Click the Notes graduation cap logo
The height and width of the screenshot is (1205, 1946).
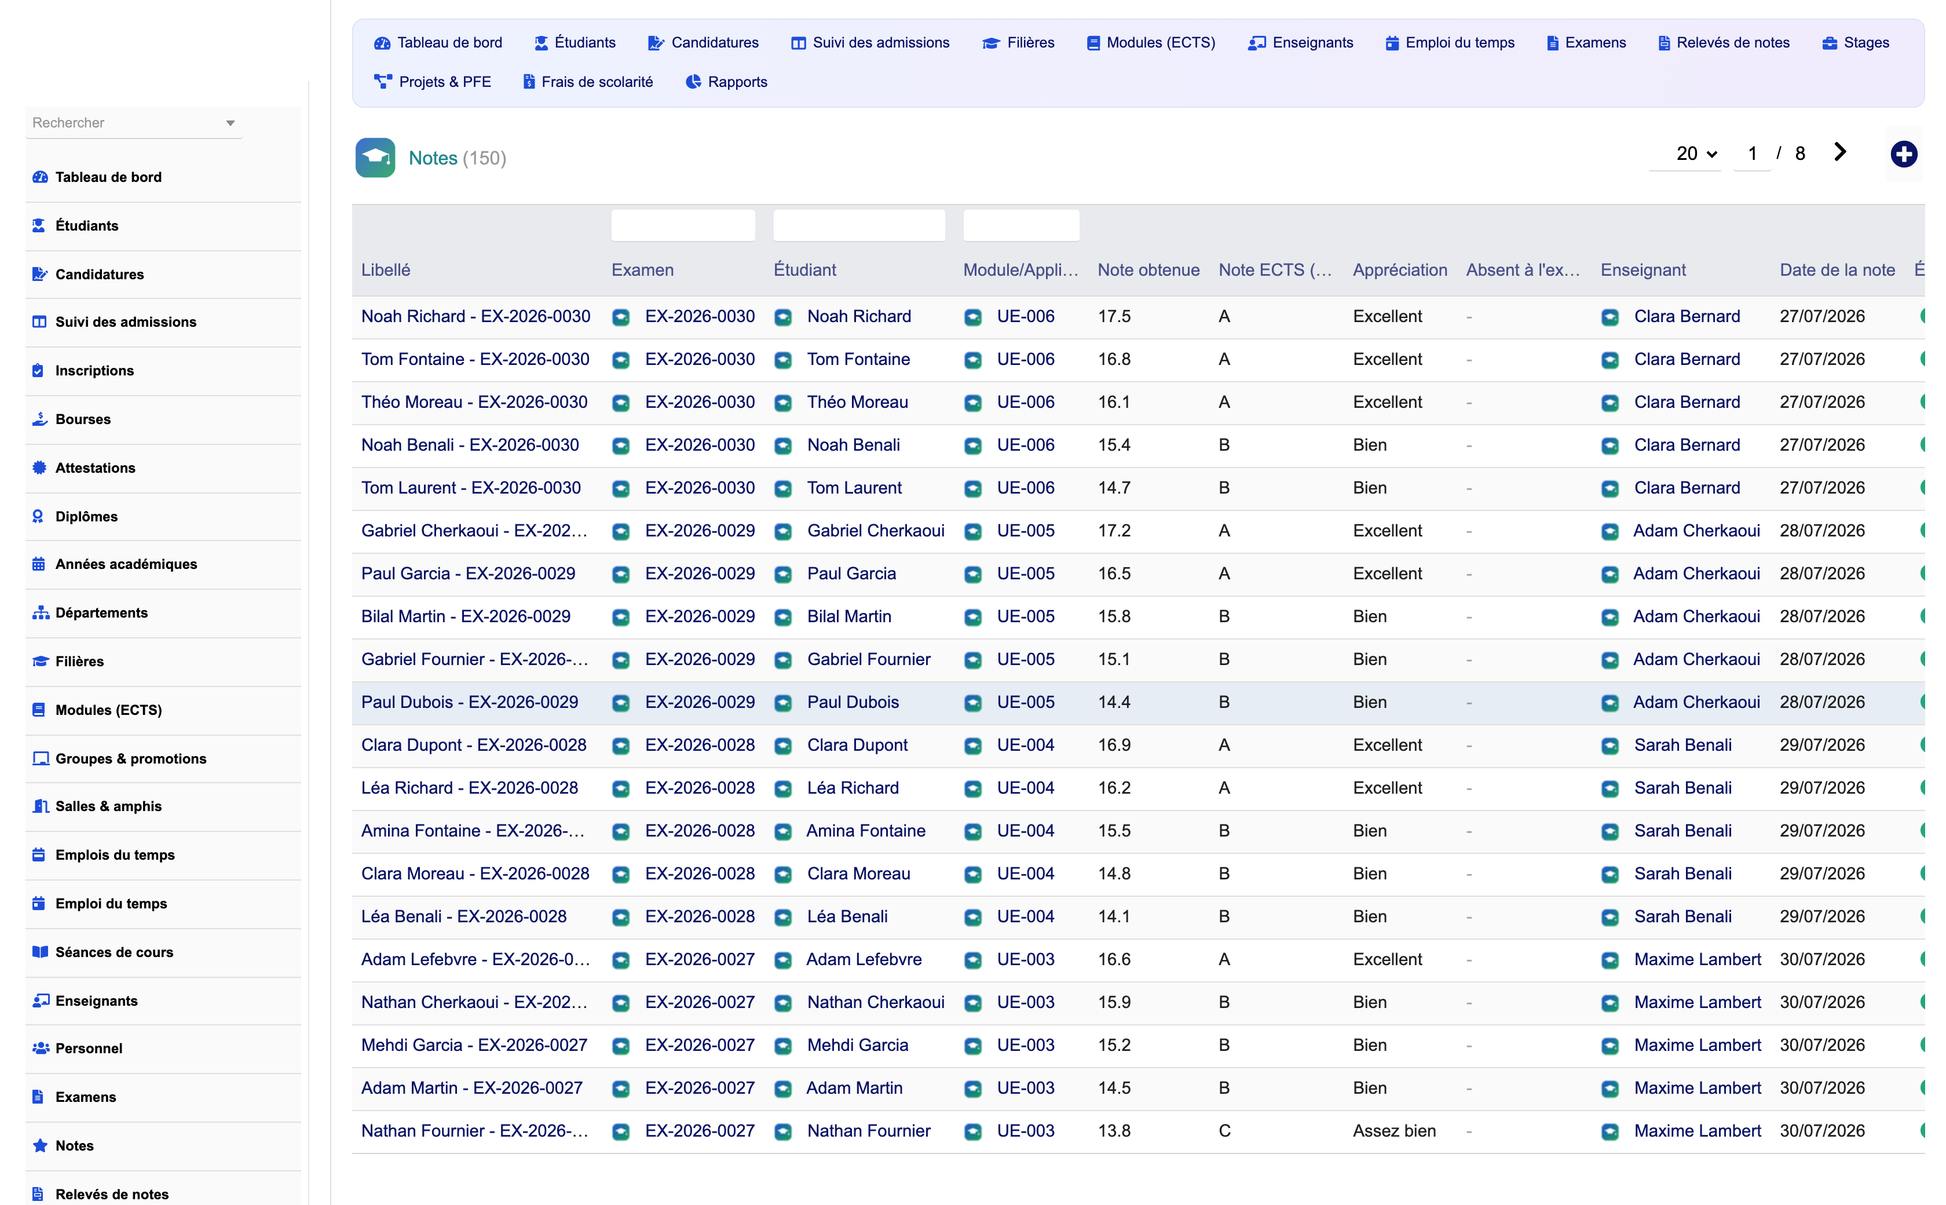[375, 158]
